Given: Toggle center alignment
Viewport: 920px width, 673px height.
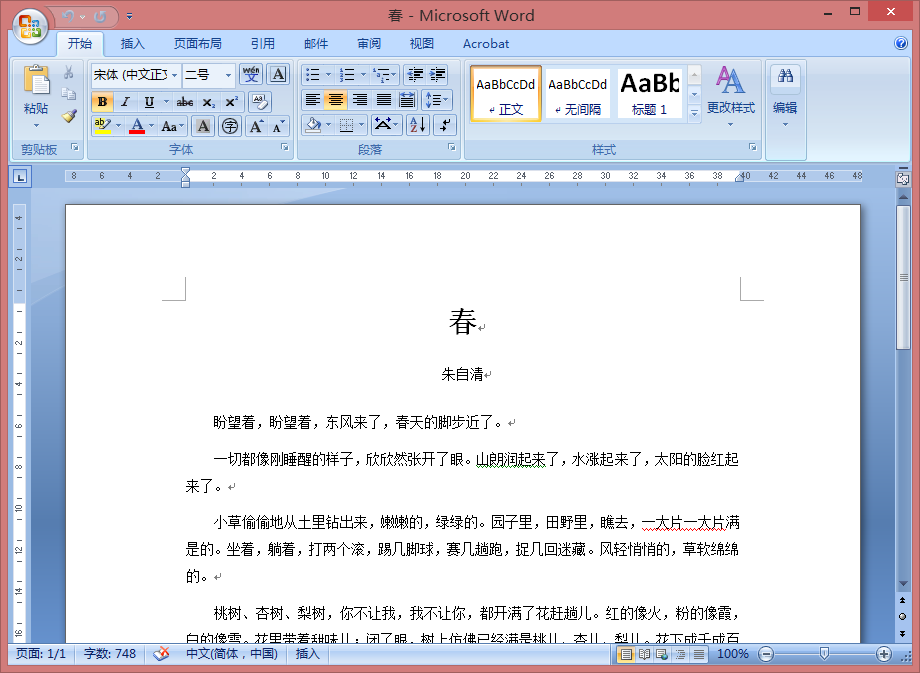Looking at the screenshot, I should click(x=336, y=100).
